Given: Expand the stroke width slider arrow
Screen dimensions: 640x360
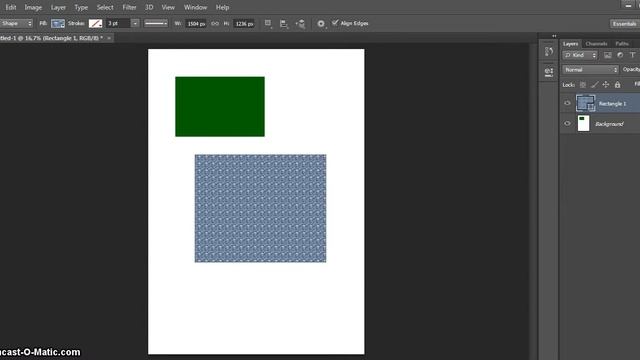Looking at the screenshot, I should coord(135,24).
